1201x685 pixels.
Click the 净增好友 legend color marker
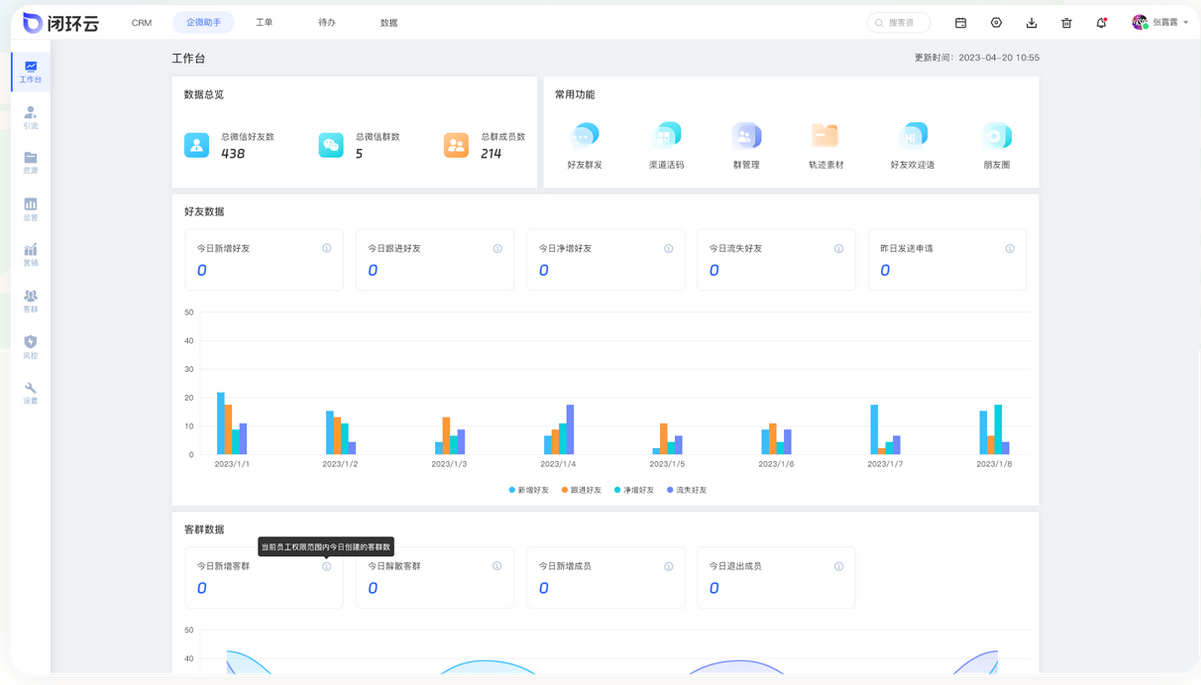click(617, 490)
